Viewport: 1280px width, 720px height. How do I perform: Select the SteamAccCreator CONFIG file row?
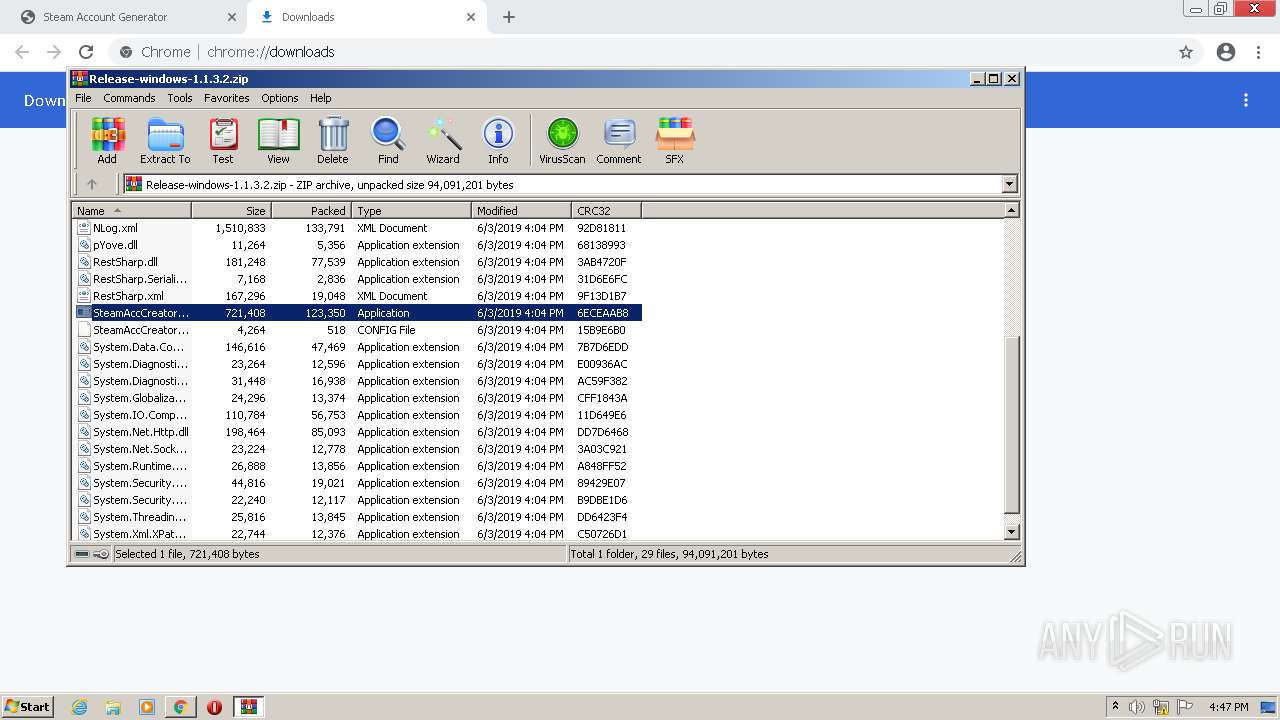358,330
